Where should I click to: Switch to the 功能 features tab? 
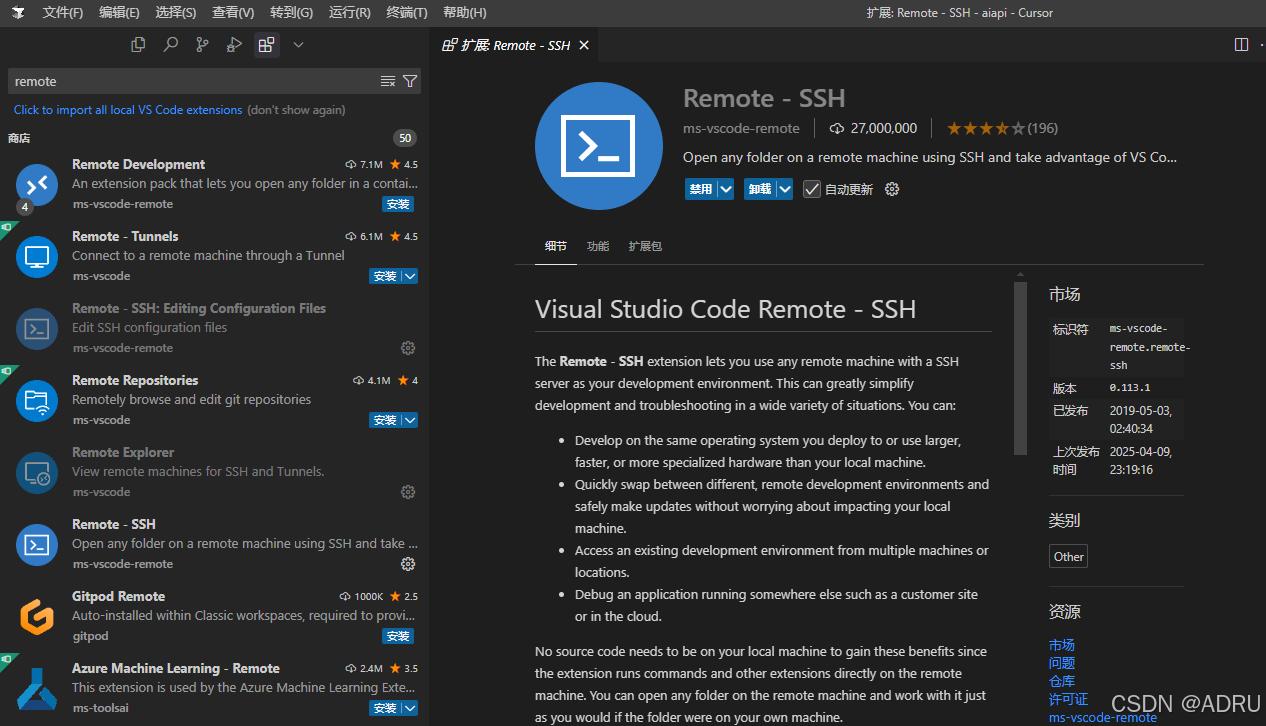(x=598, y=246)
